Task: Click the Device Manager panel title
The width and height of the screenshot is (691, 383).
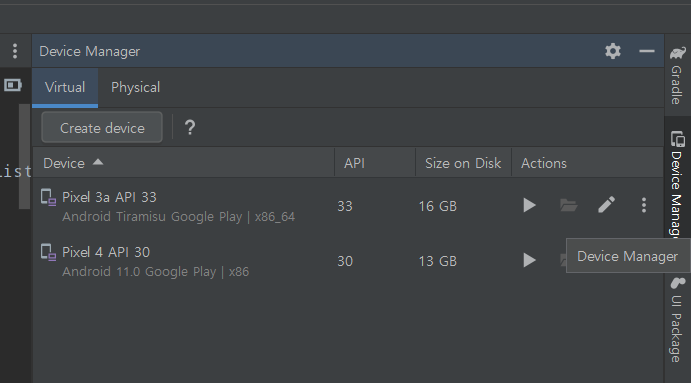Action: pyautogui.click(x=89, y=52)
